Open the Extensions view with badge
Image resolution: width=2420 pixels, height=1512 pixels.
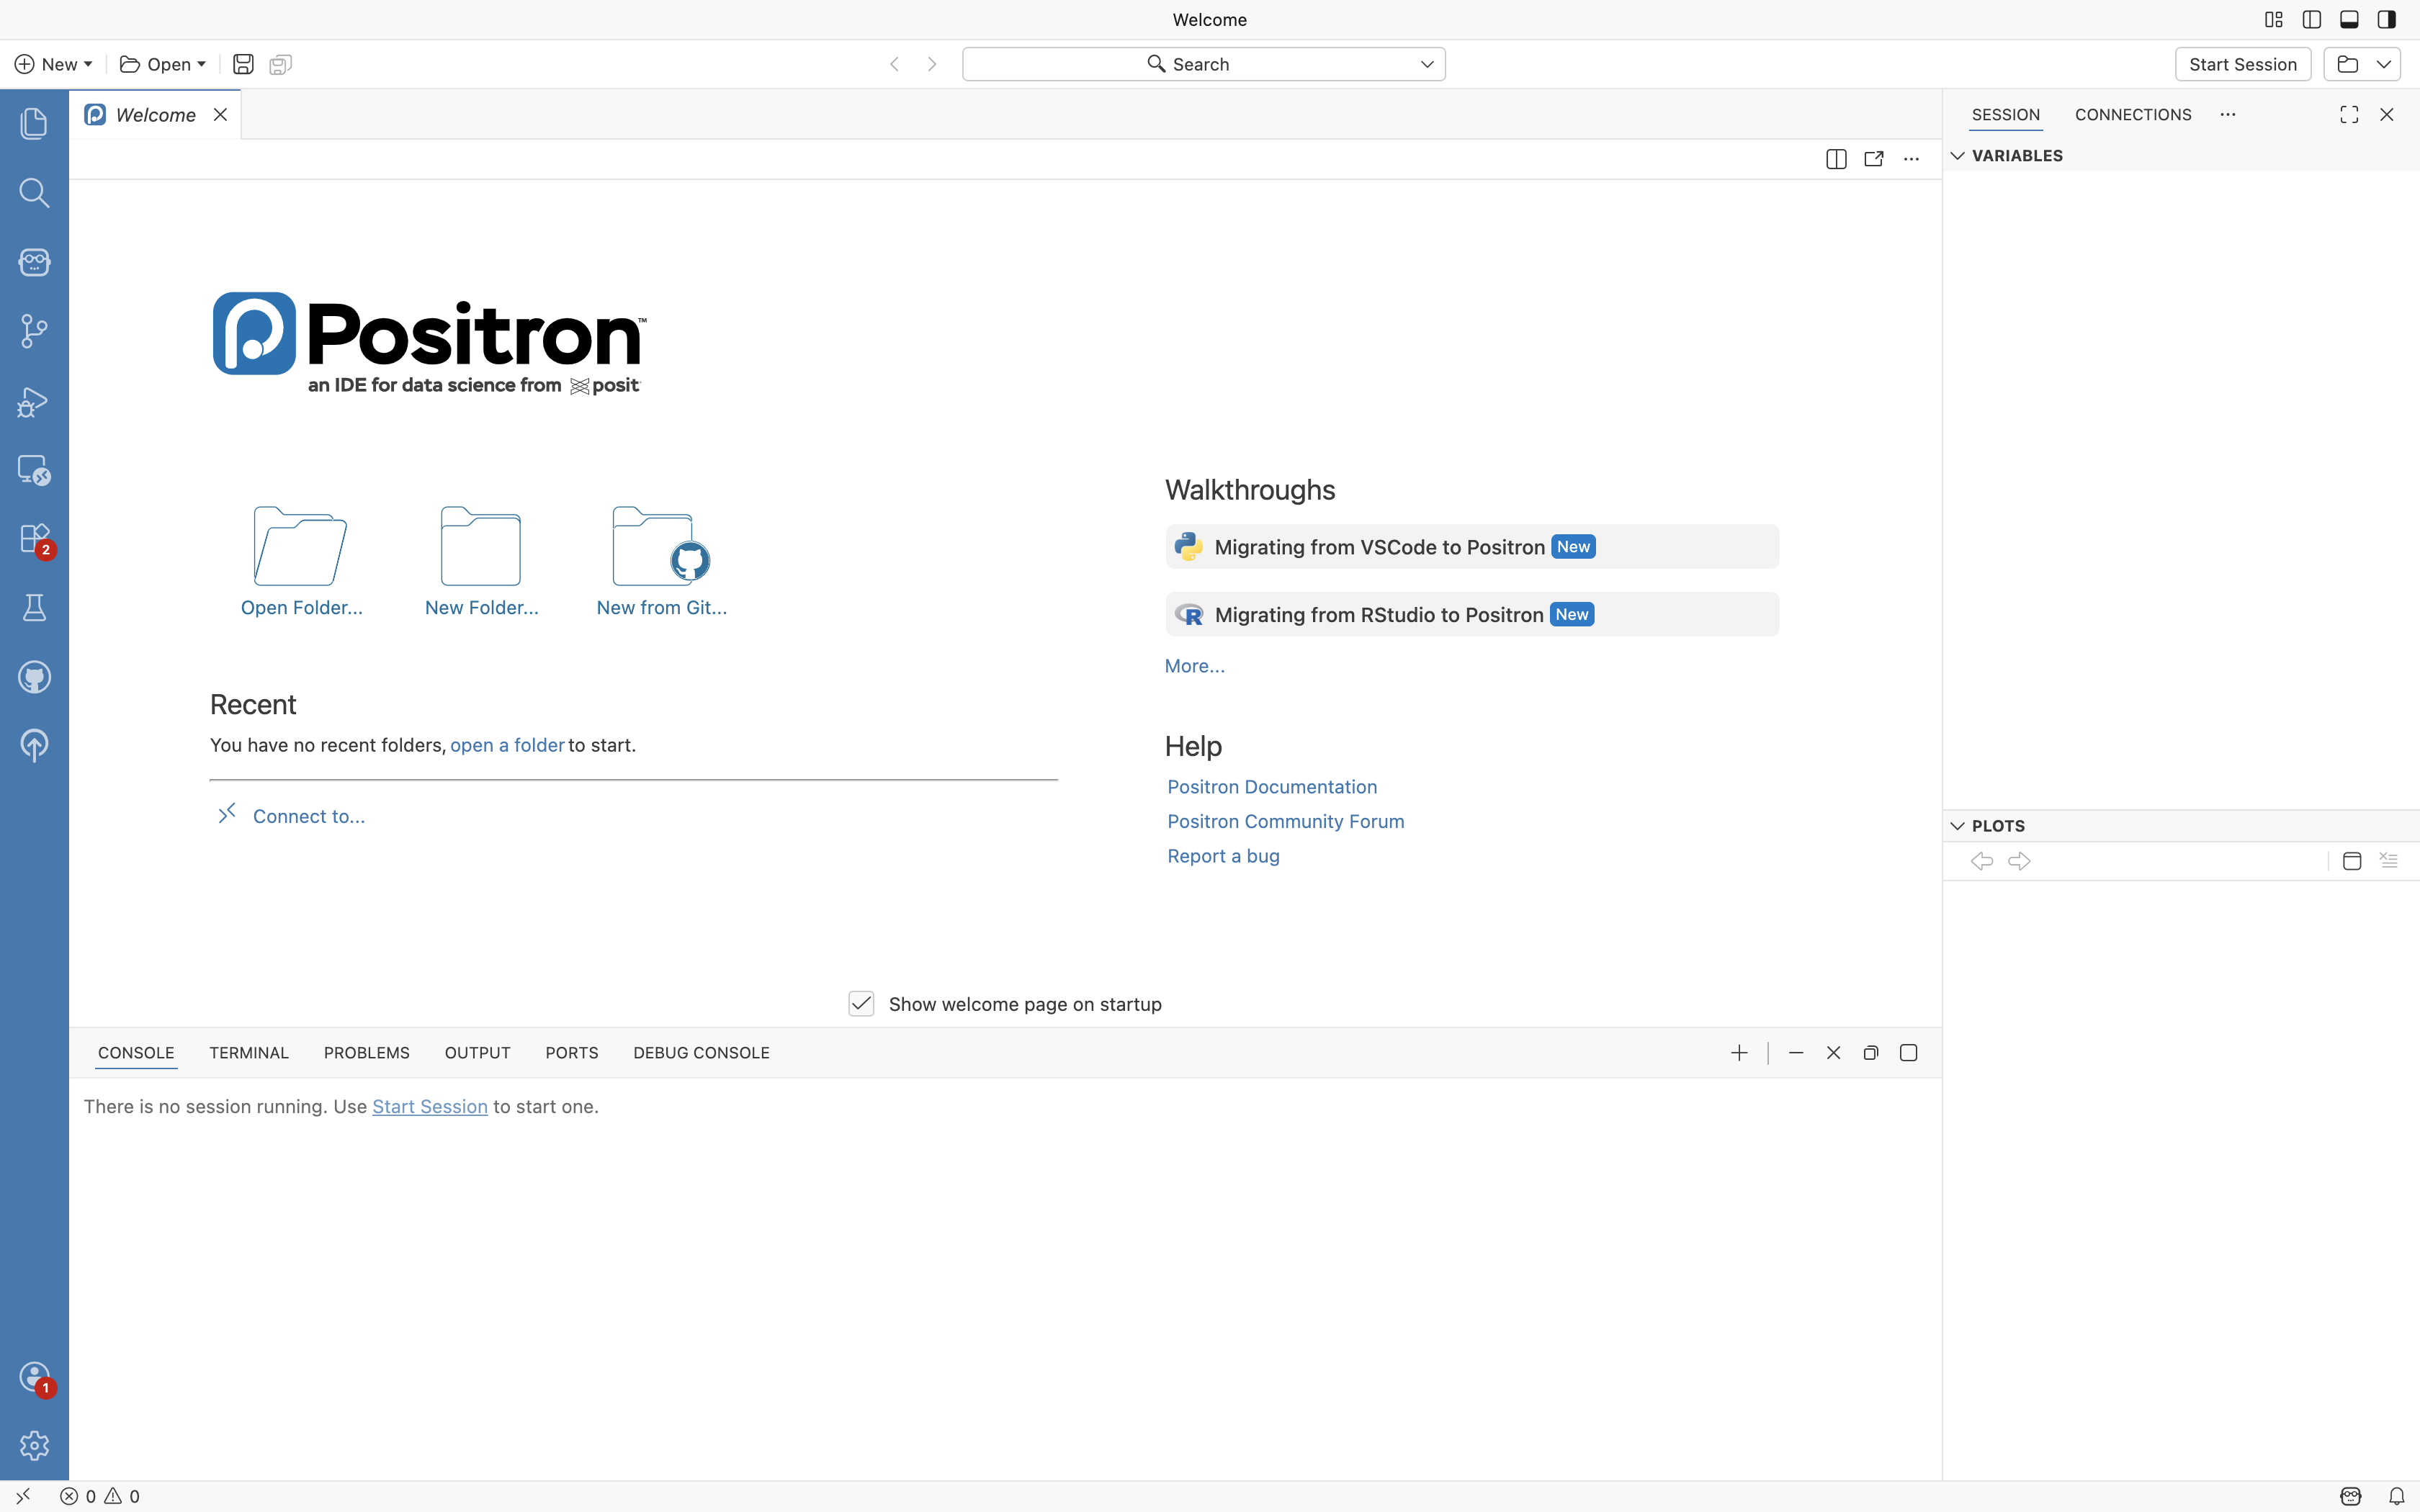click(34, 539)
